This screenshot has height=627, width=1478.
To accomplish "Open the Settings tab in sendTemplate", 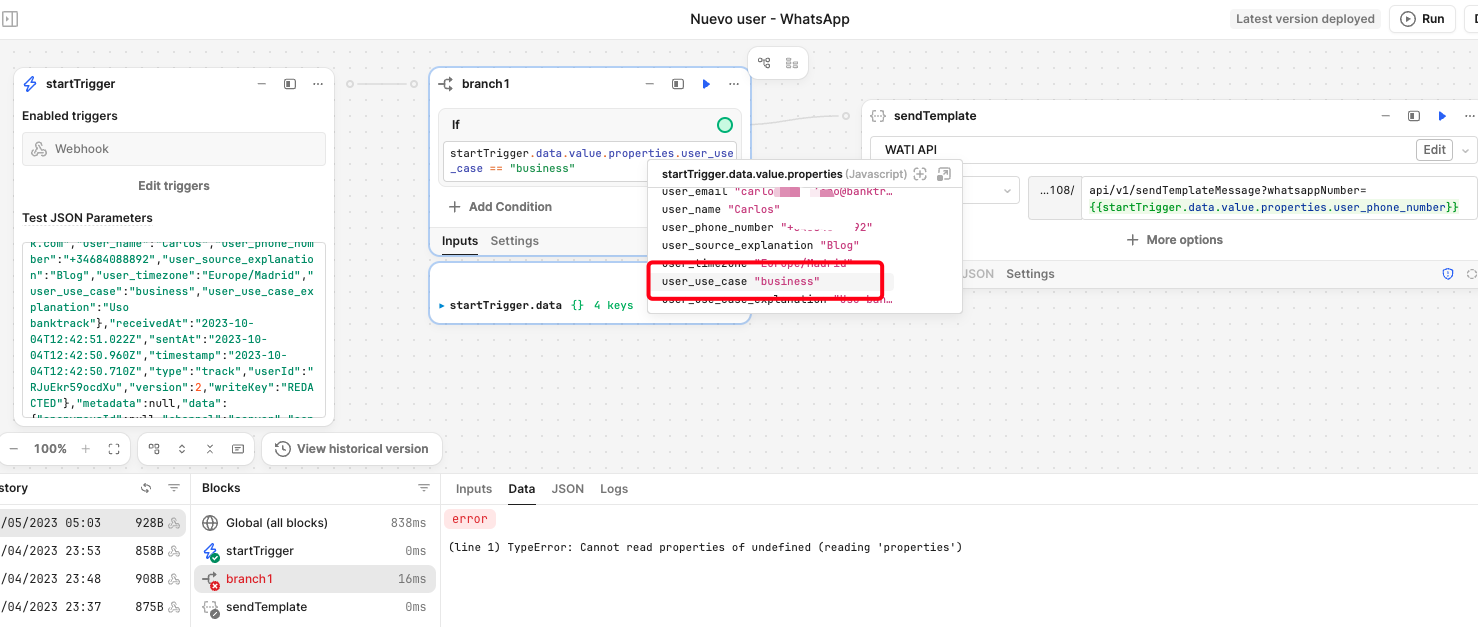I will pos(1030,274).
